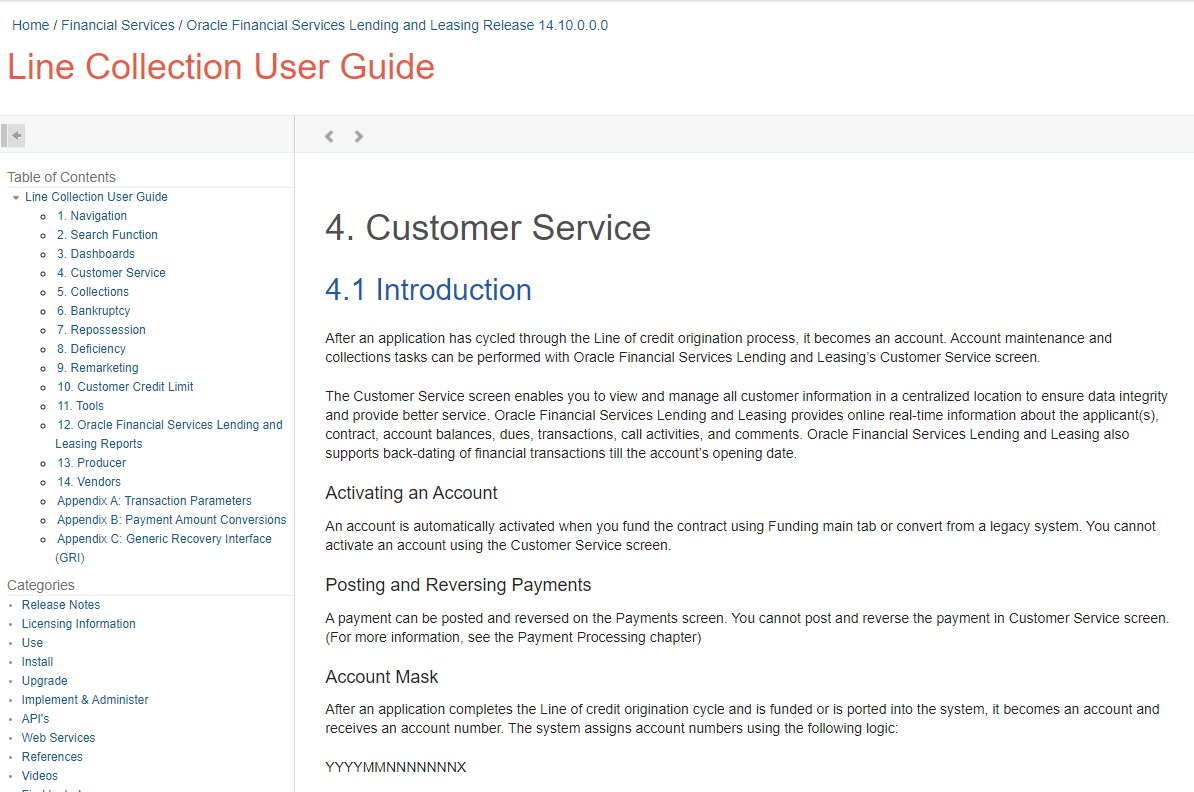Screen dimensions: 1194x792
Task: Open Appendix A: Transaction Parameters
Action: point(155,501)
